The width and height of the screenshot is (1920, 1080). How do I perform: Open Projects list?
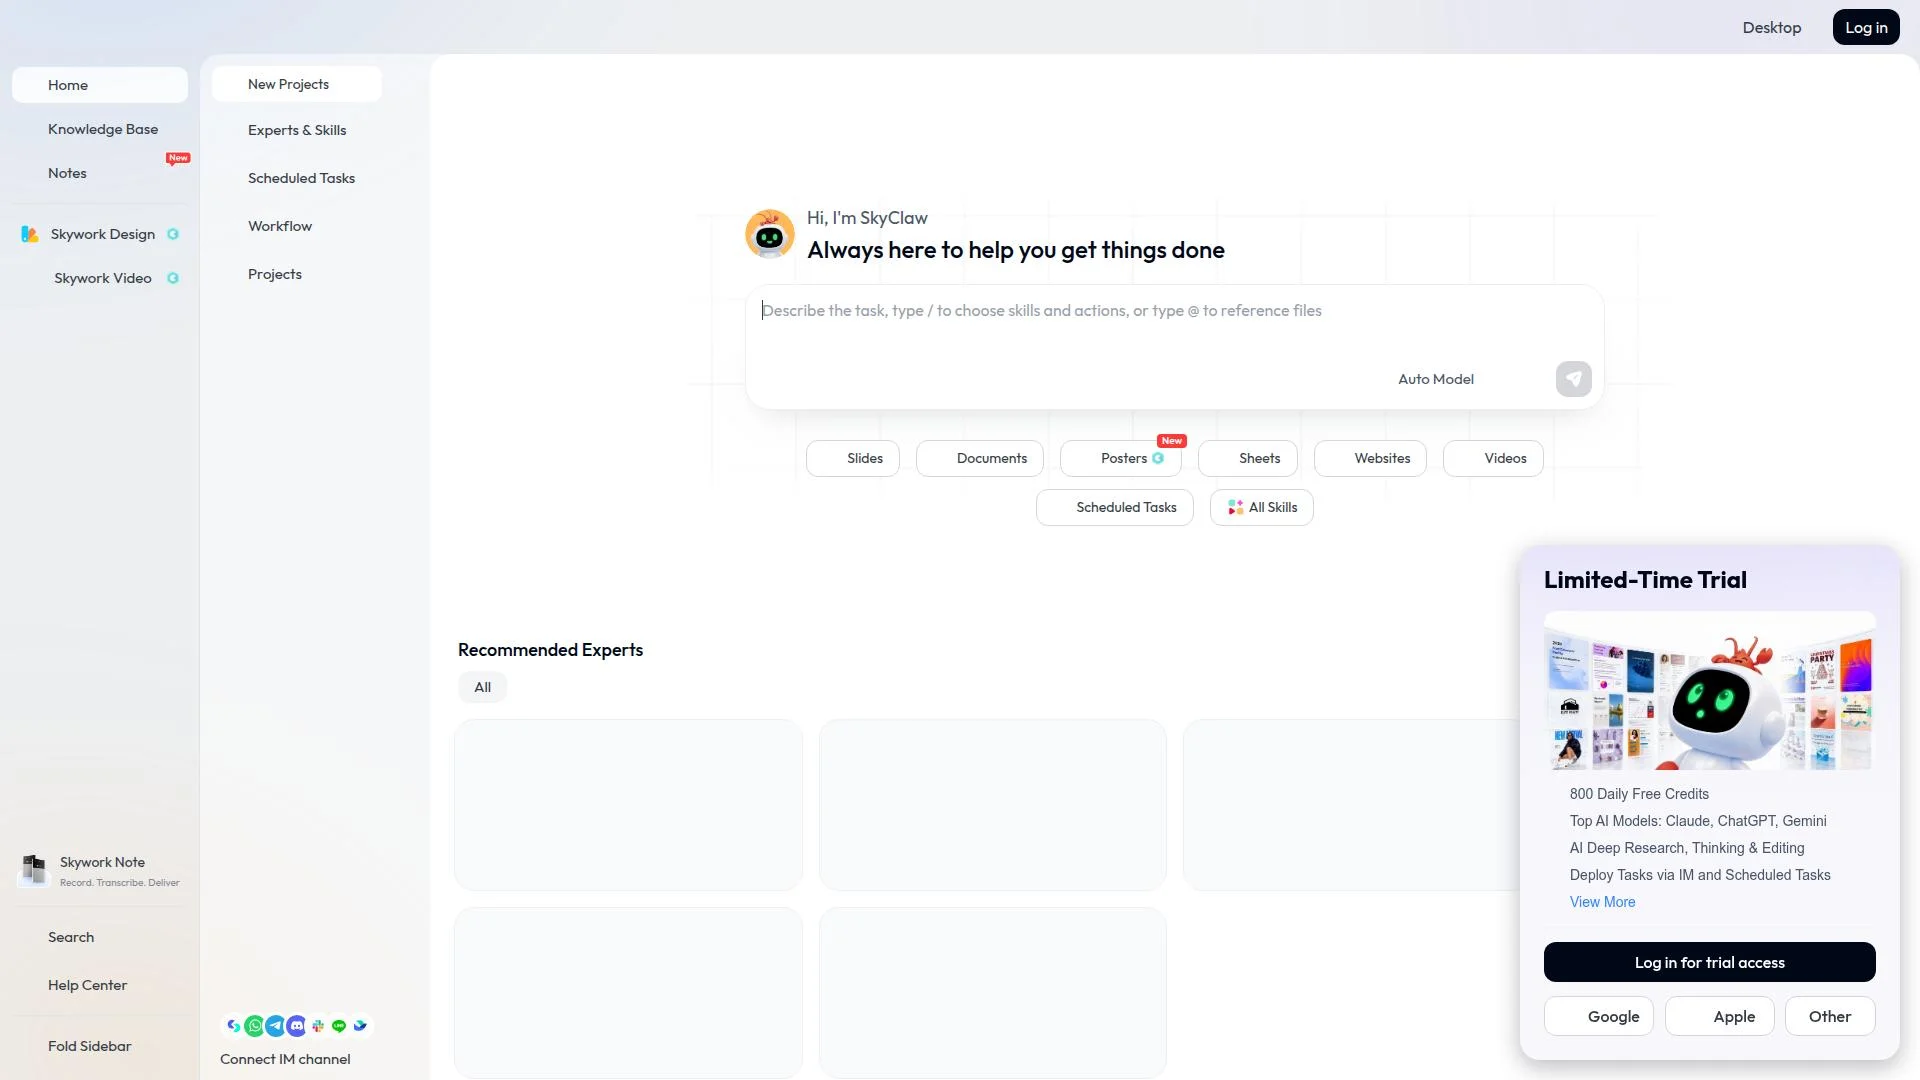point(297,274)
